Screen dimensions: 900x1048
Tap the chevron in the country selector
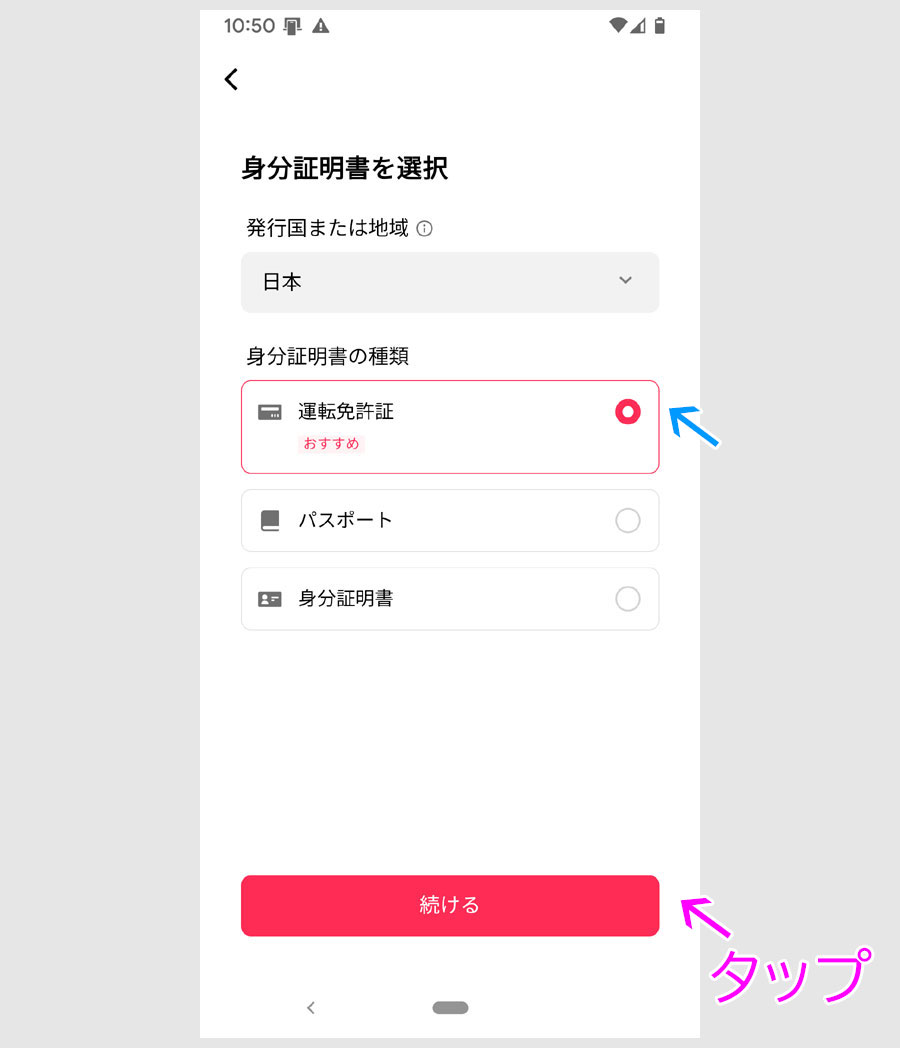625,280
